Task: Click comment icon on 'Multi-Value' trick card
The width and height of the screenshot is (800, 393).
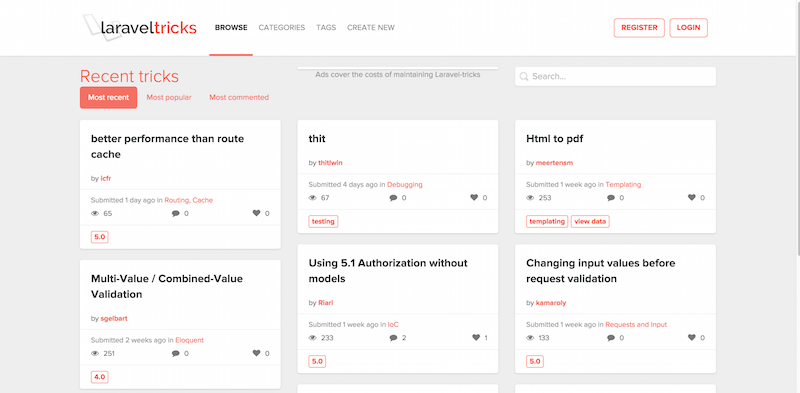Action: [x=176, y=353]
